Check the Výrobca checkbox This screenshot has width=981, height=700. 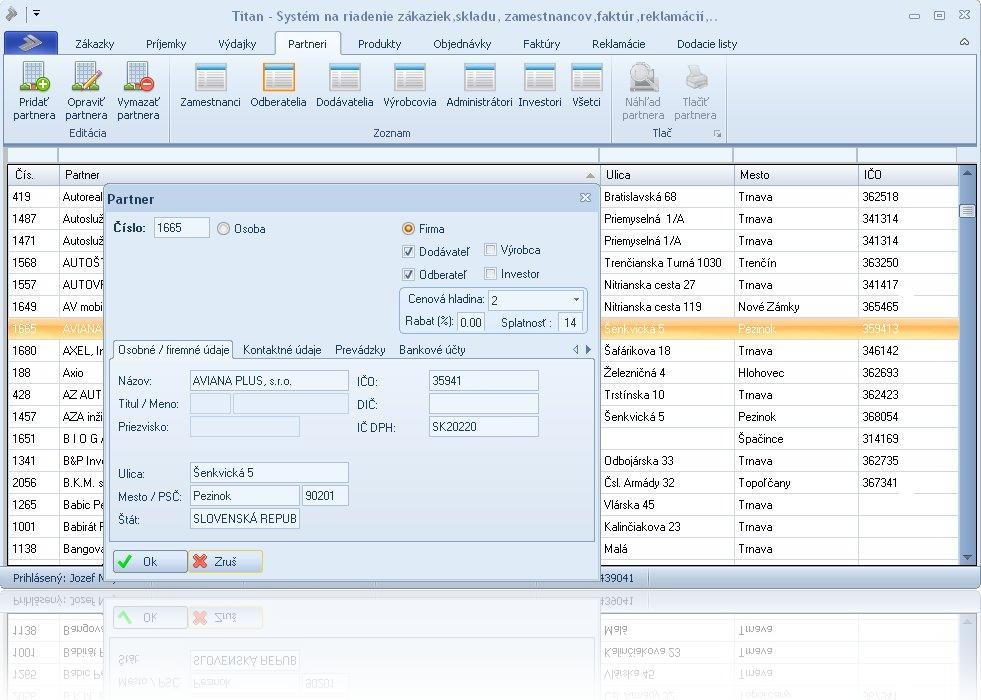tap(490, 250)
